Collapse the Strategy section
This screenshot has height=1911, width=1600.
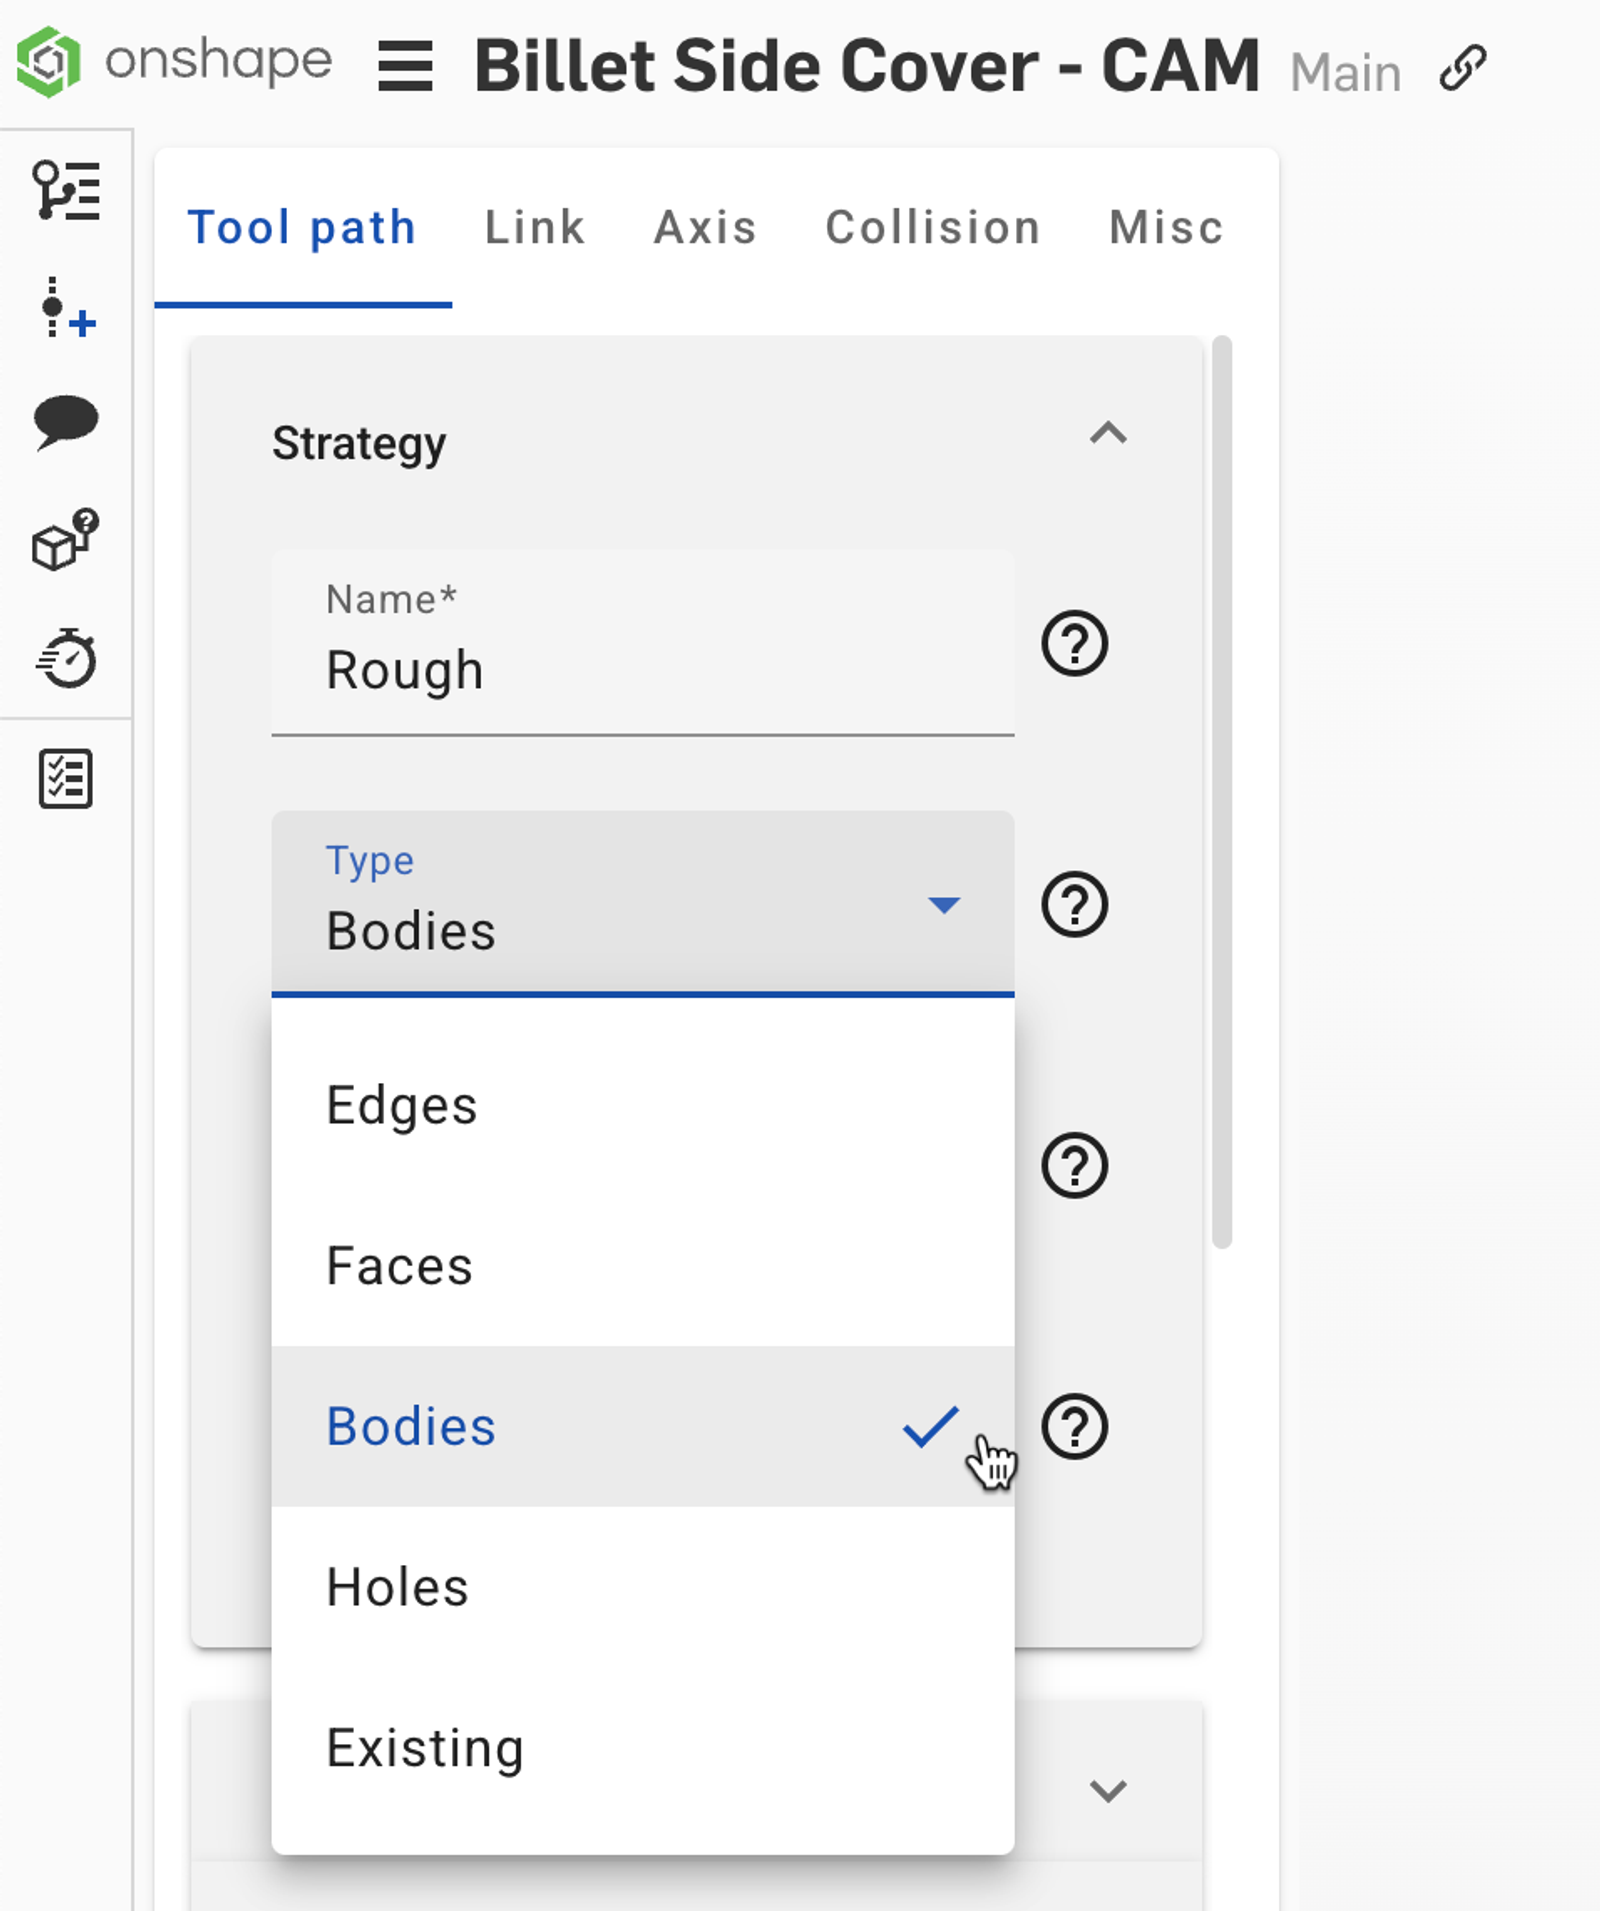pyautogui.click(x=1107, y=434)
